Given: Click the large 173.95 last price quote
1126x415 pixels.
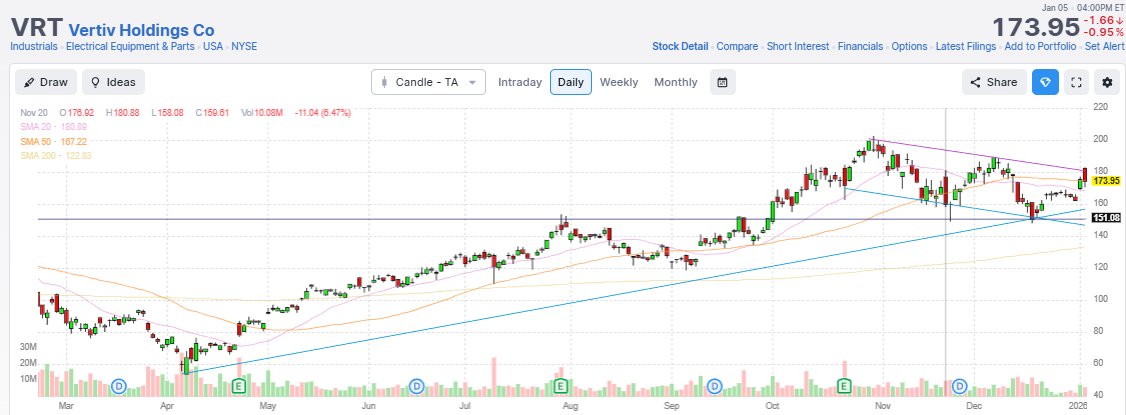Looking at the screenshot, I should (x=1036, y=28).
